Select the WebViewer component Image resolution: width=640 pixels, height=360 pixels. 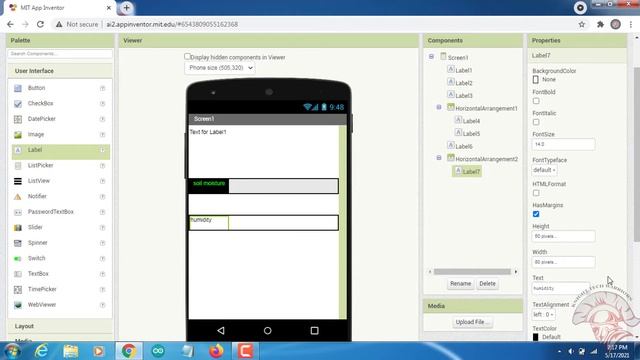(x=42, y=305)
